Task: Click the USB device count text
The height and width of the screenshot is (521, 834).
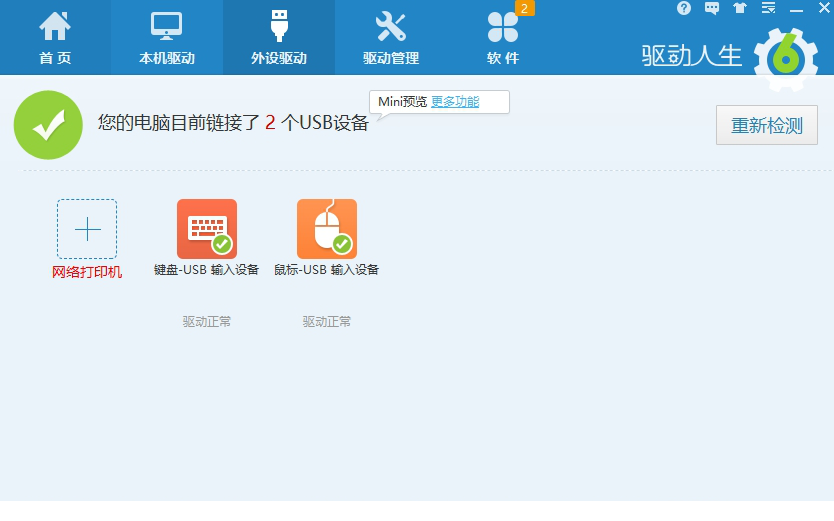Action: tap(233, 123)
